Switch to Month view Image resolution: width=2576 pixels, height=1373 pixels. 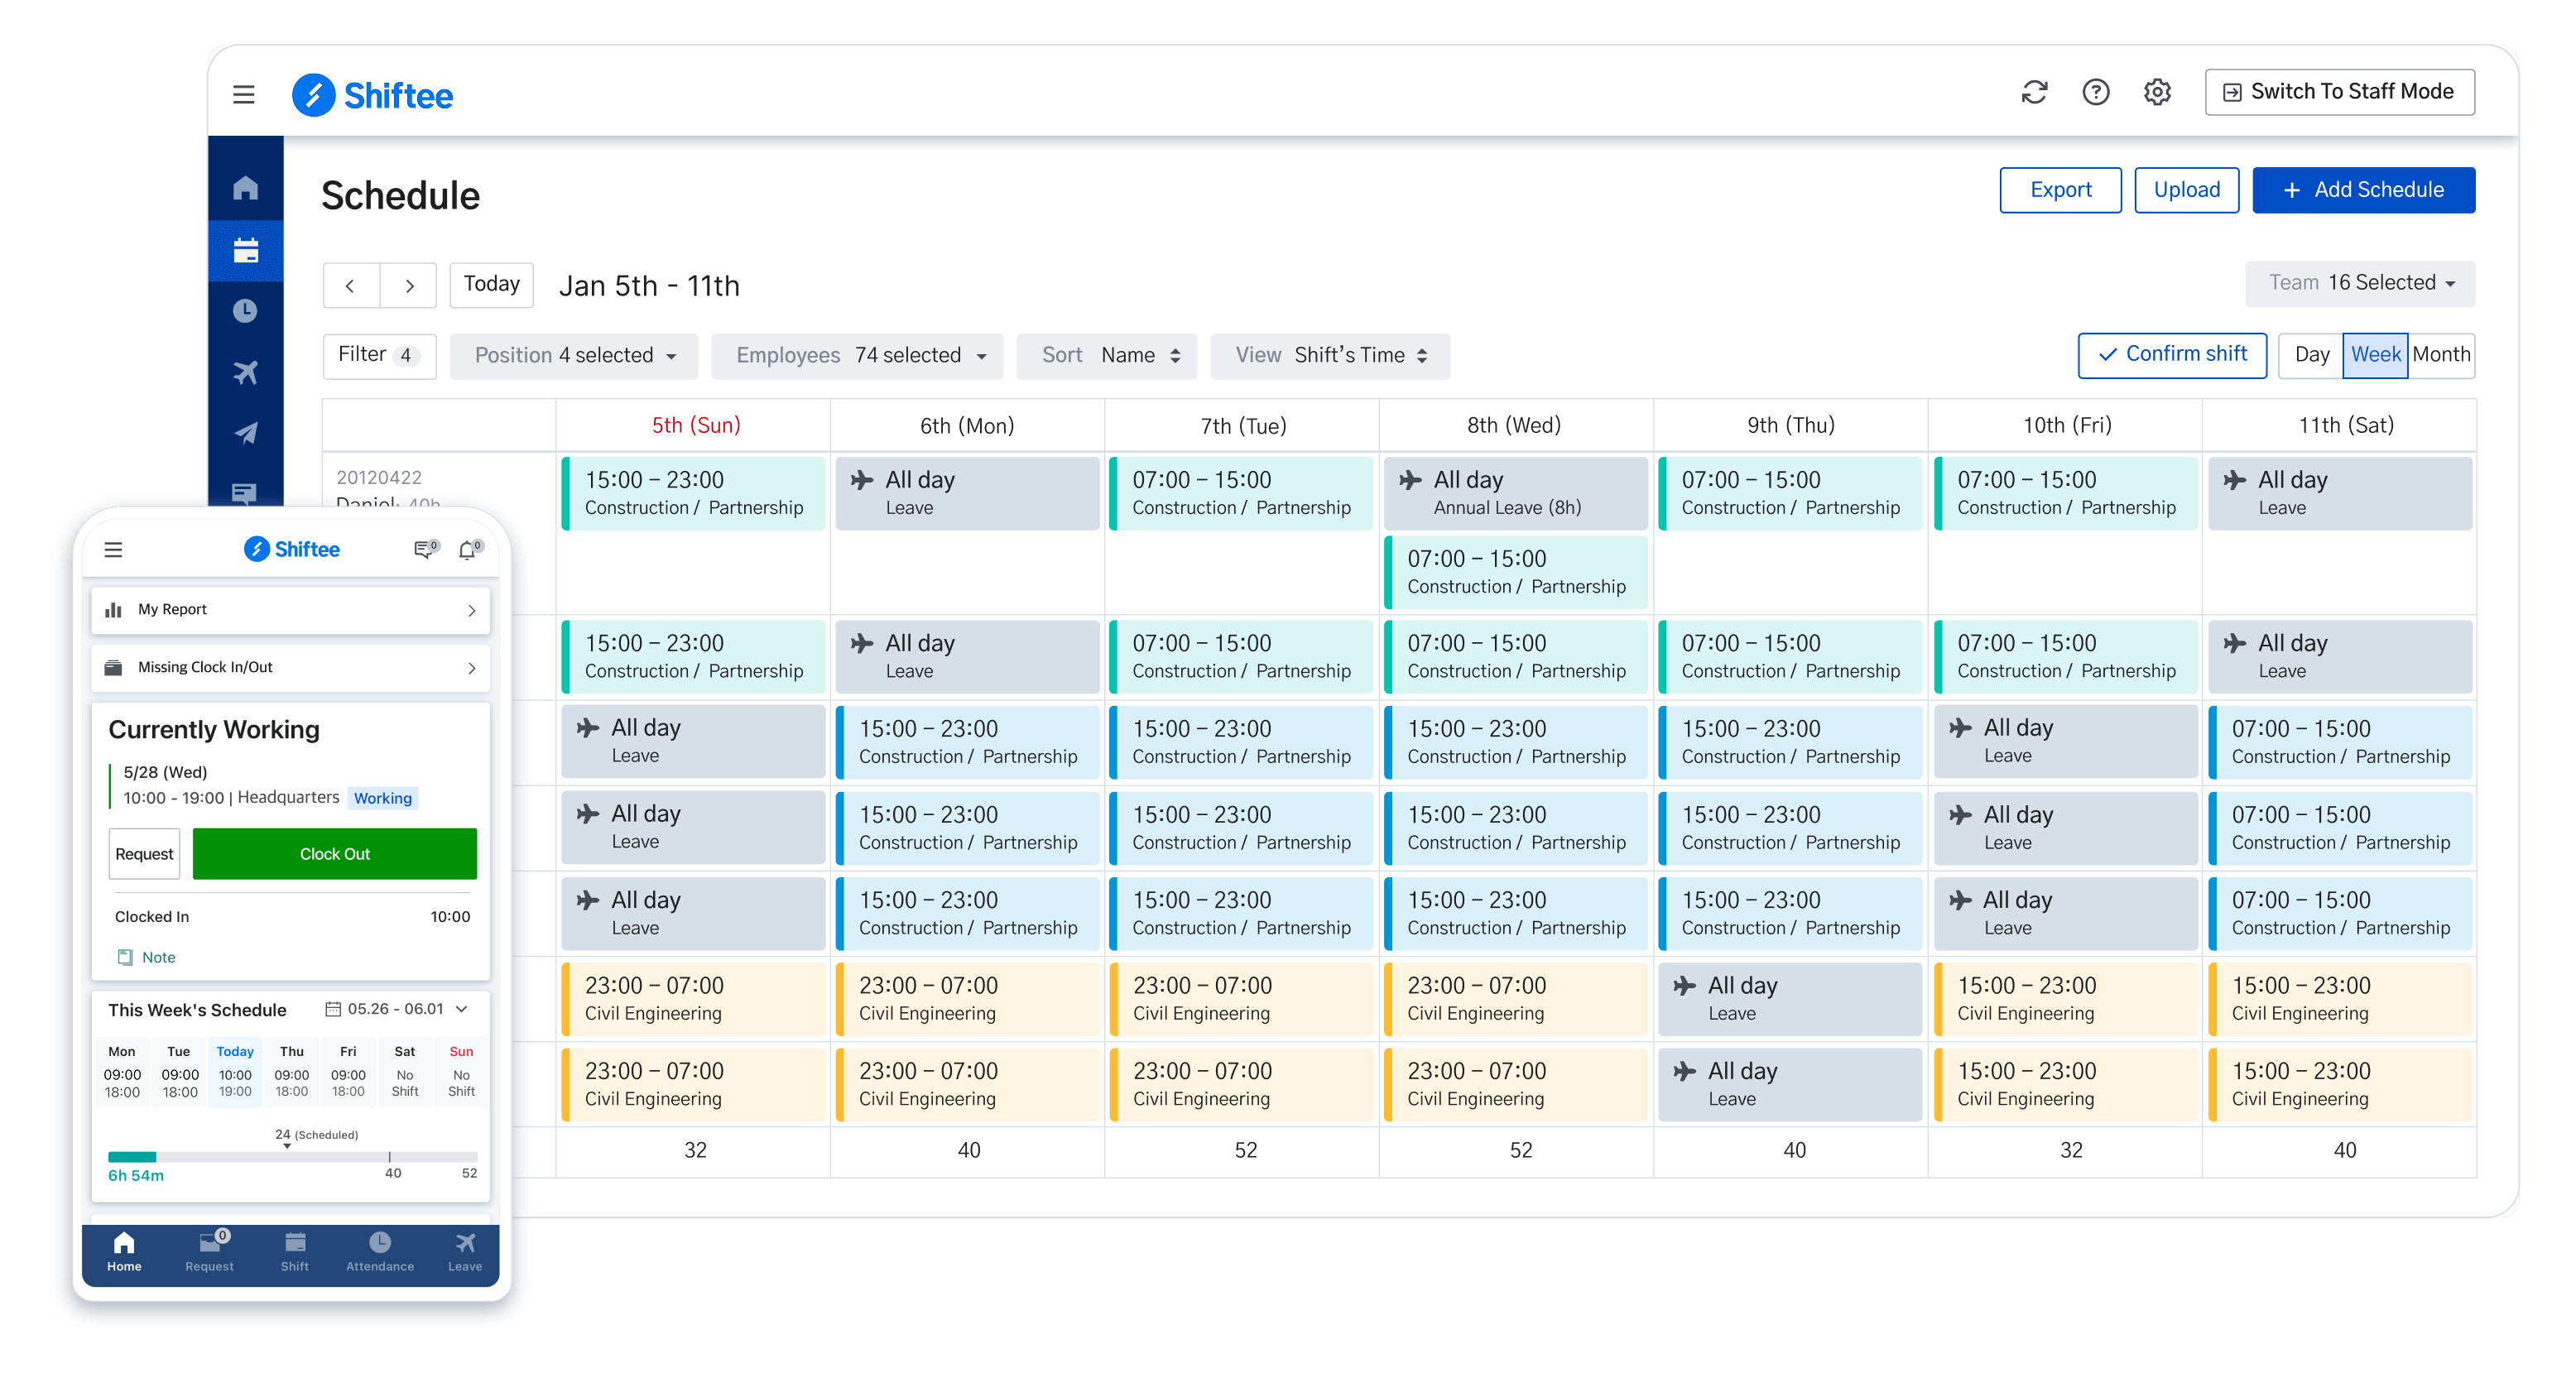2441,355
